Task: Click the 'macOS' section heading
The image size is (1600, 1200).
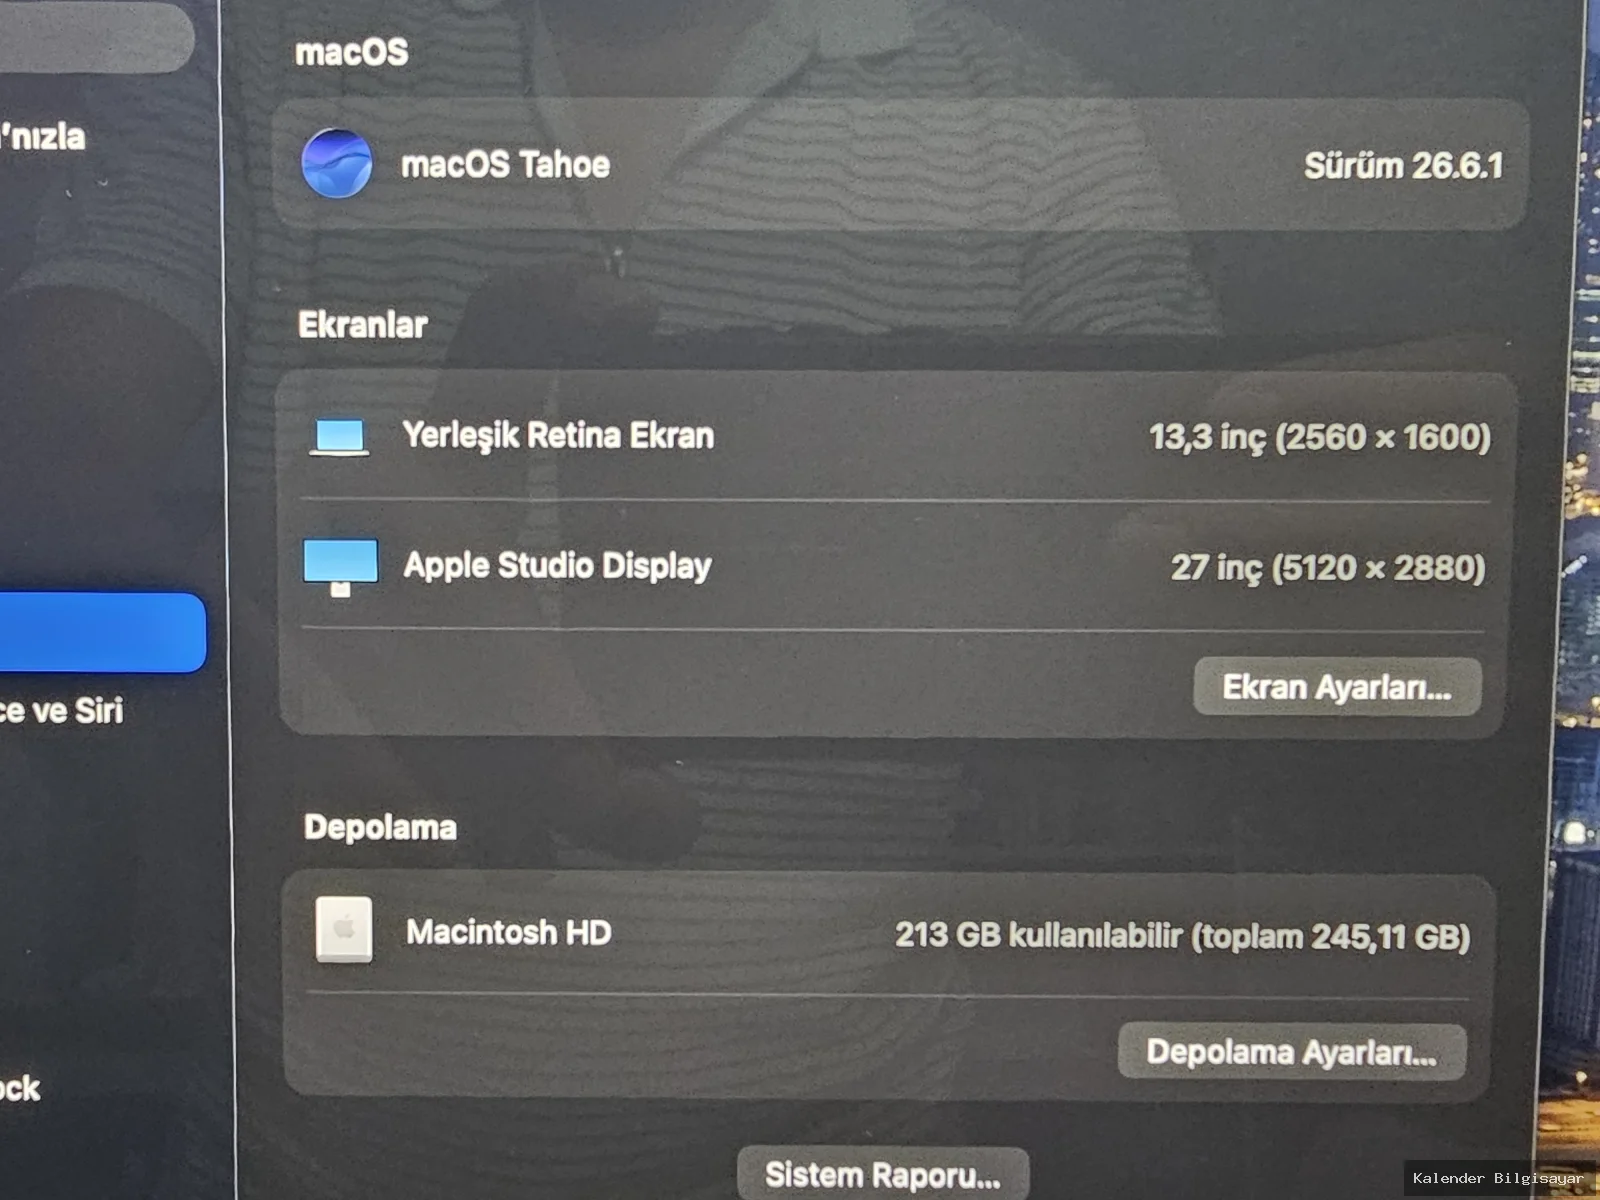Action: point(352,51)
